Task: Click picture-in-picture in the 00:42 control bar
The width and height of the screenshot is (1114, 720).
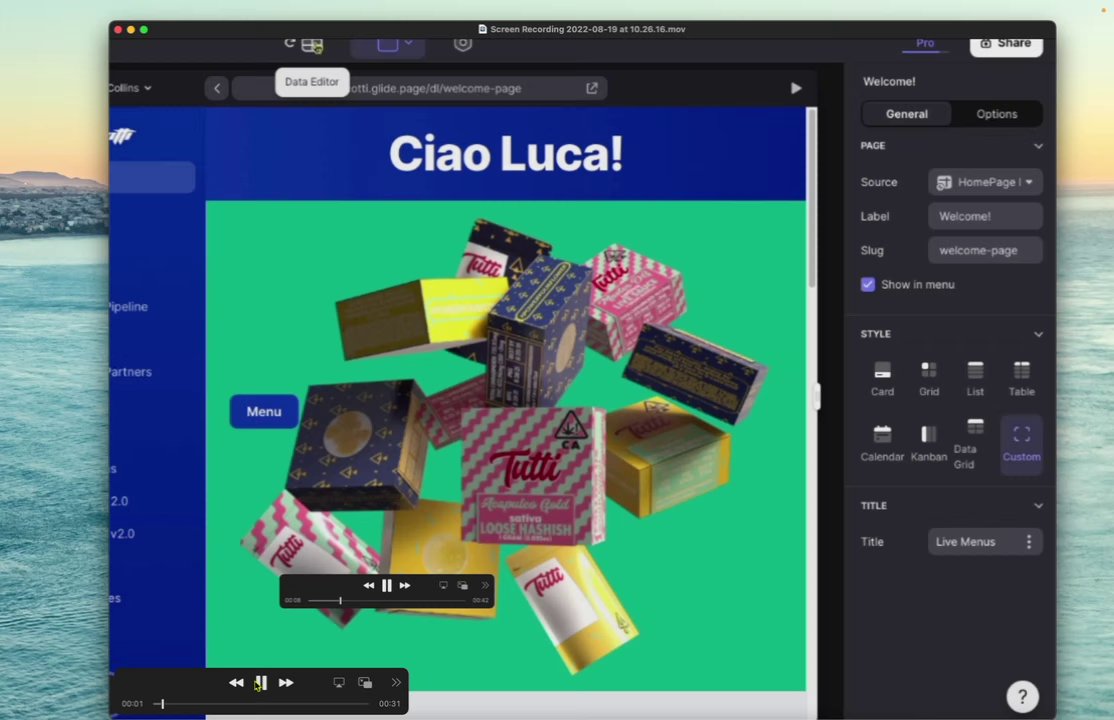Action: [x=463, y=585]
